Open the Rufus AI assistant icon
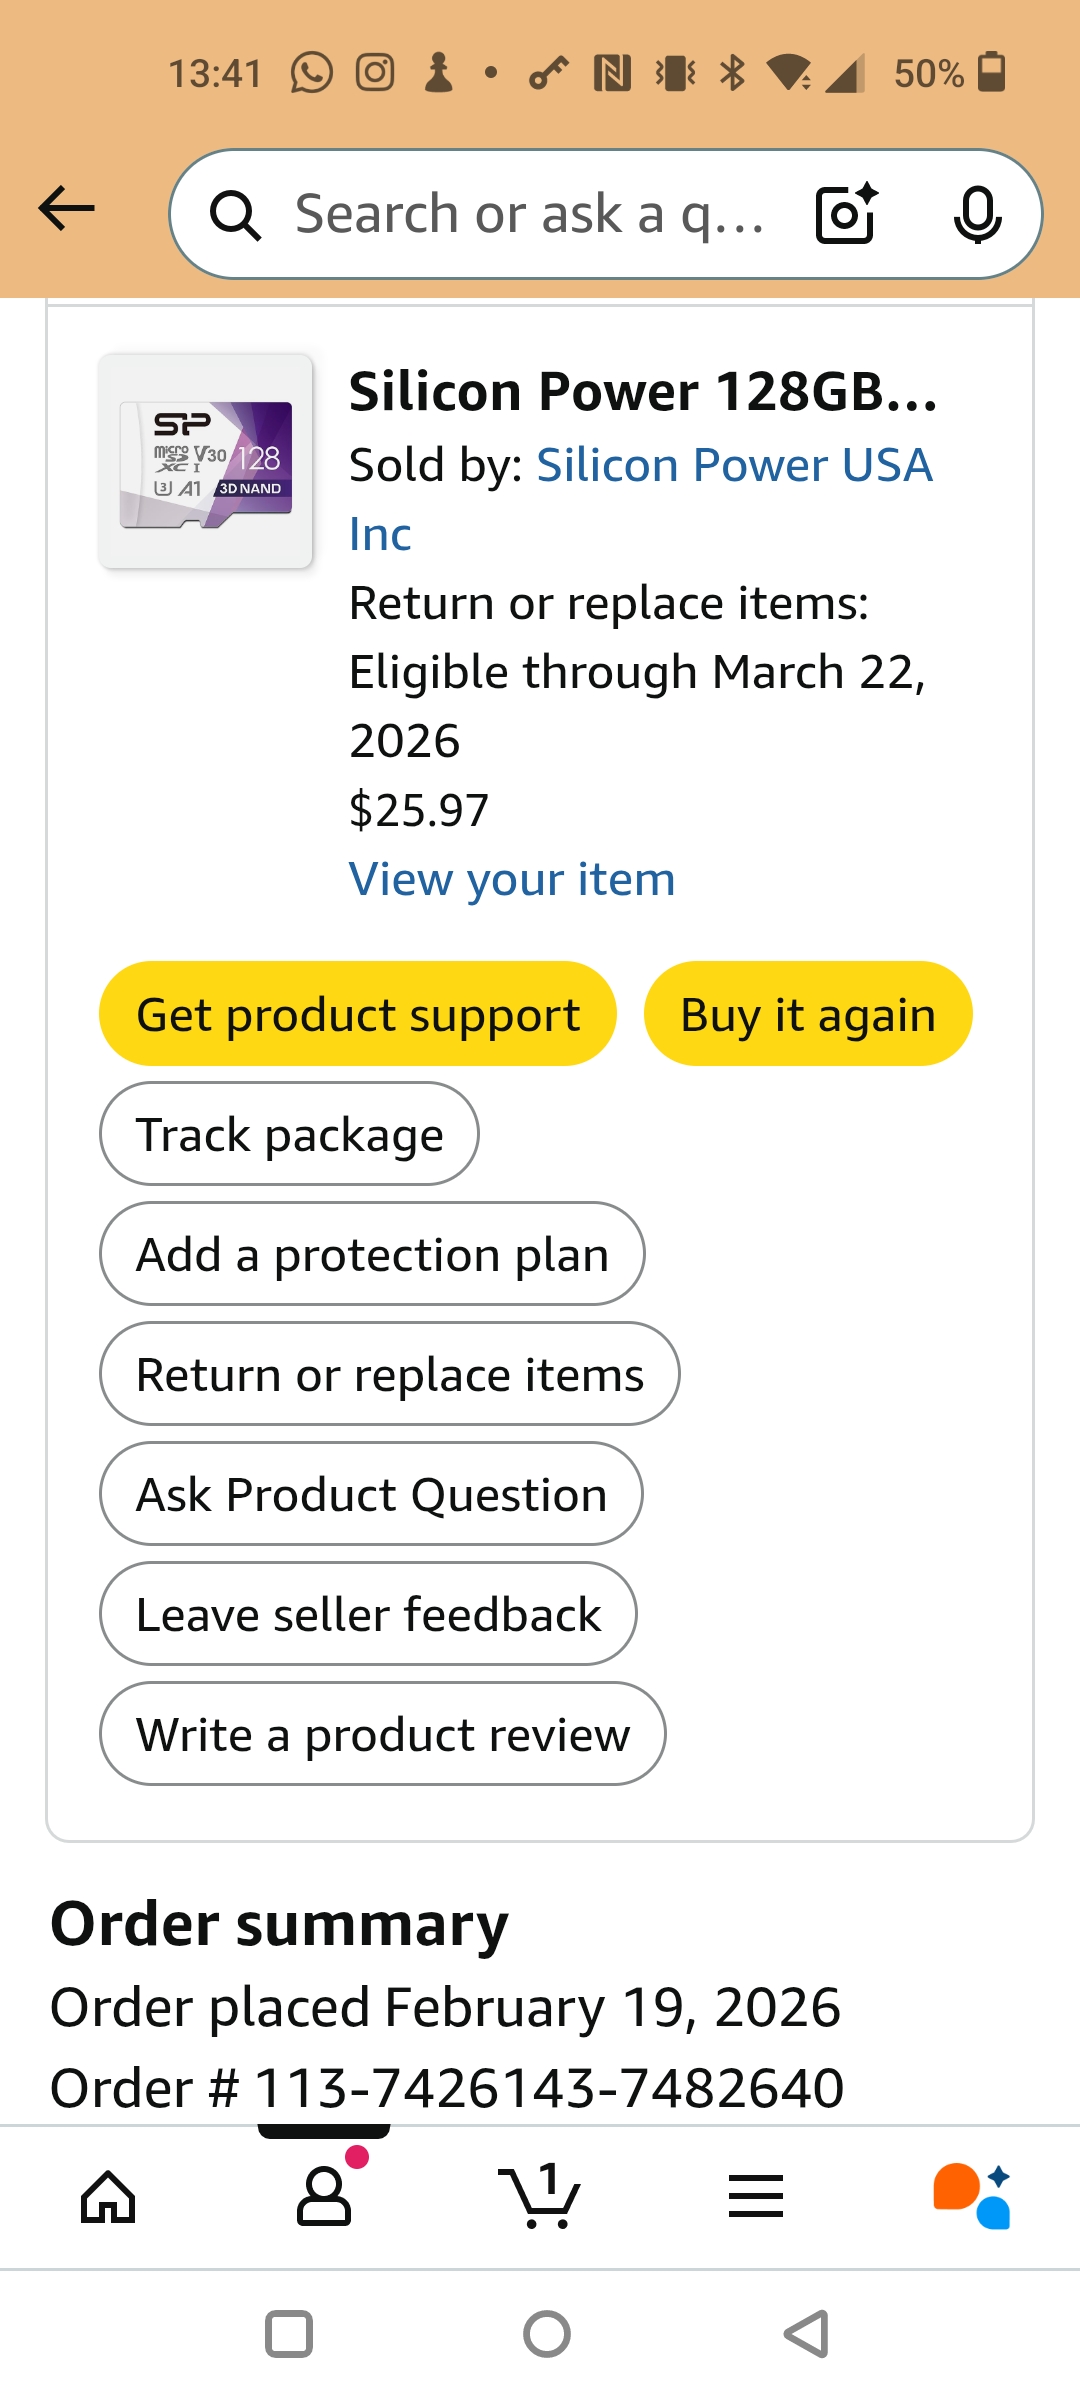This screenshot has width=1080, height=2400. point(972,2197)
